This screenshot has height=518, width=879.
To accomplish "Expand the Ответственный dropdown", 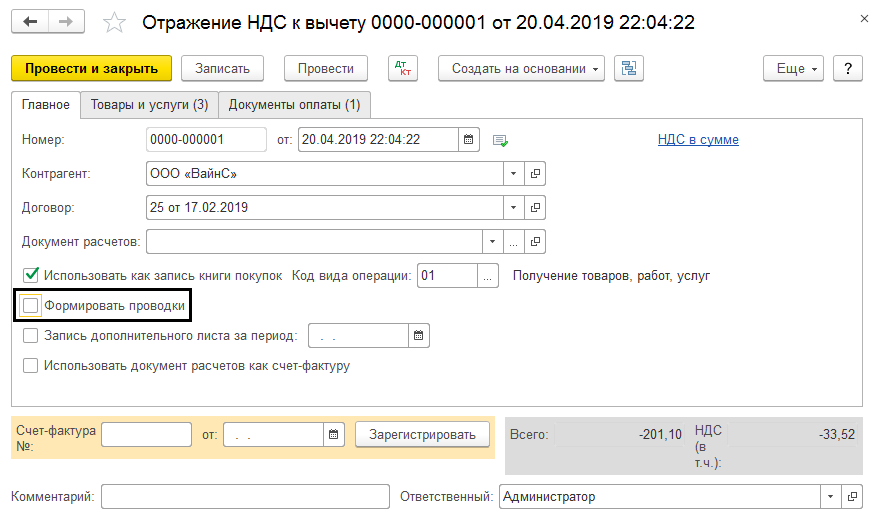I will pyautogui.click(x=831, y=497).
